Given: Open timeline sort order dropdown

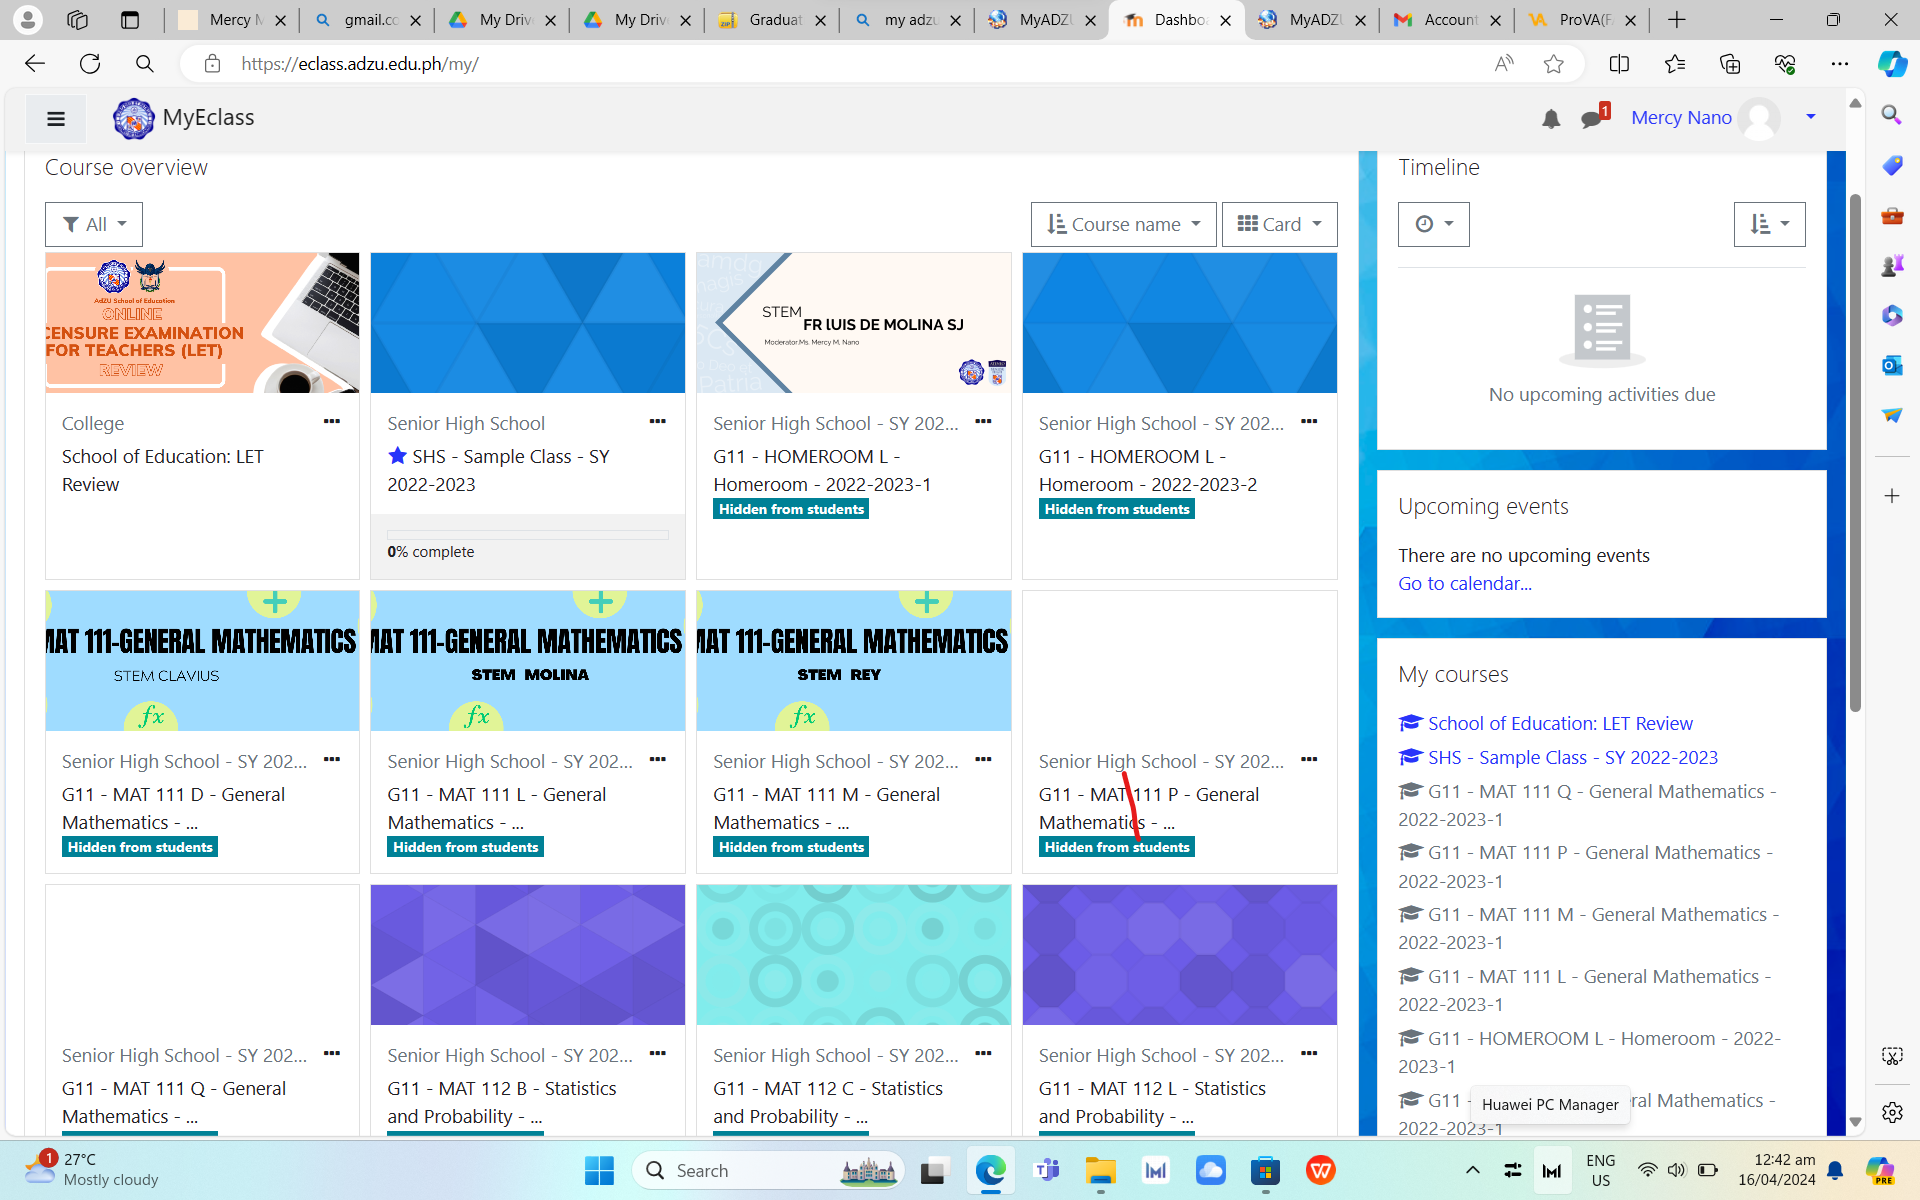Looking at the screenshot, I should pos(1769,223).
